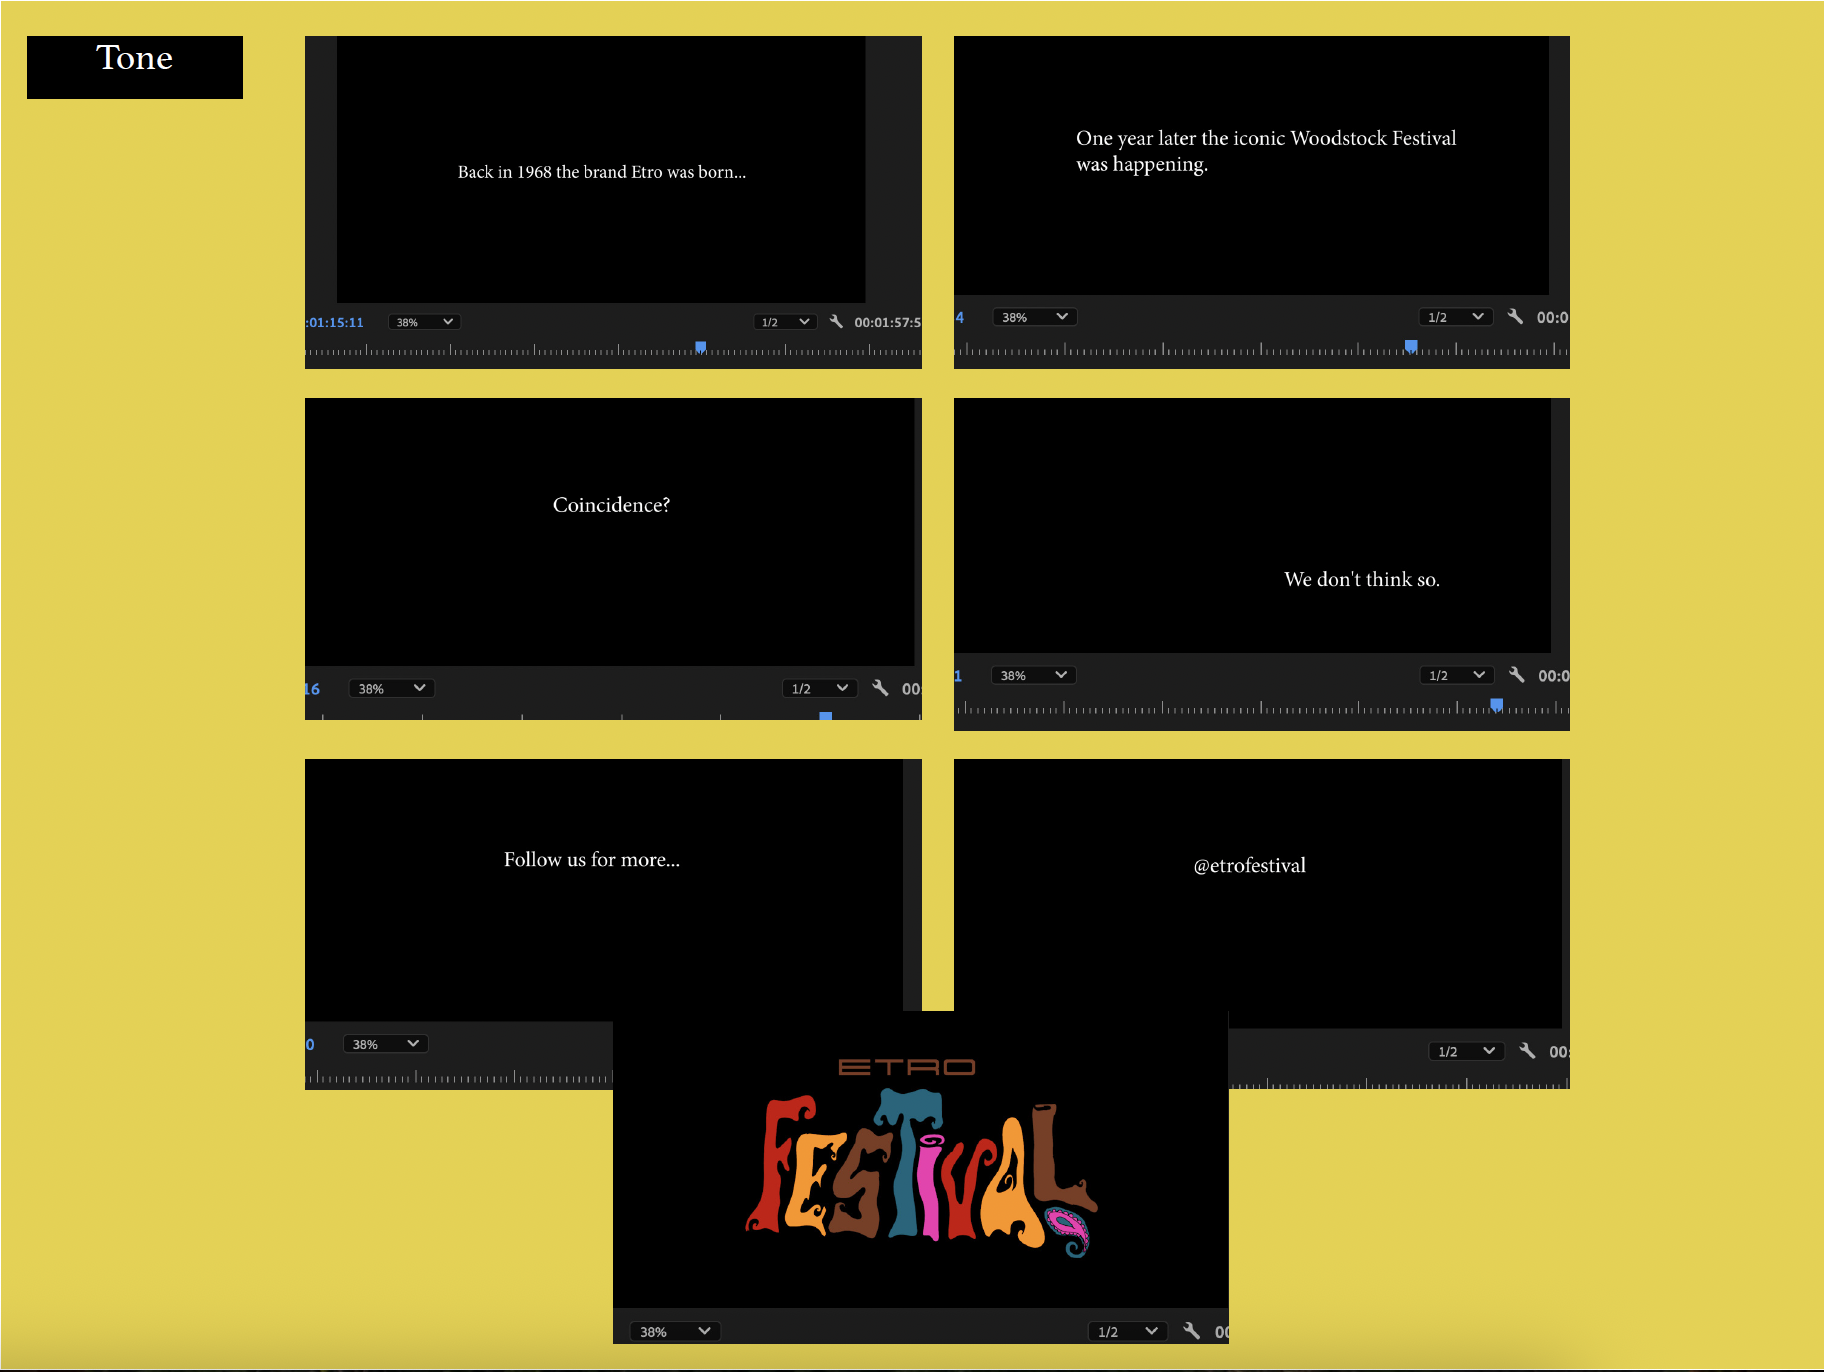Click the duration timecode '00:0' under 'We don't think so.'
Screen dimensions: 1824x1372
tap(1553, 676)
